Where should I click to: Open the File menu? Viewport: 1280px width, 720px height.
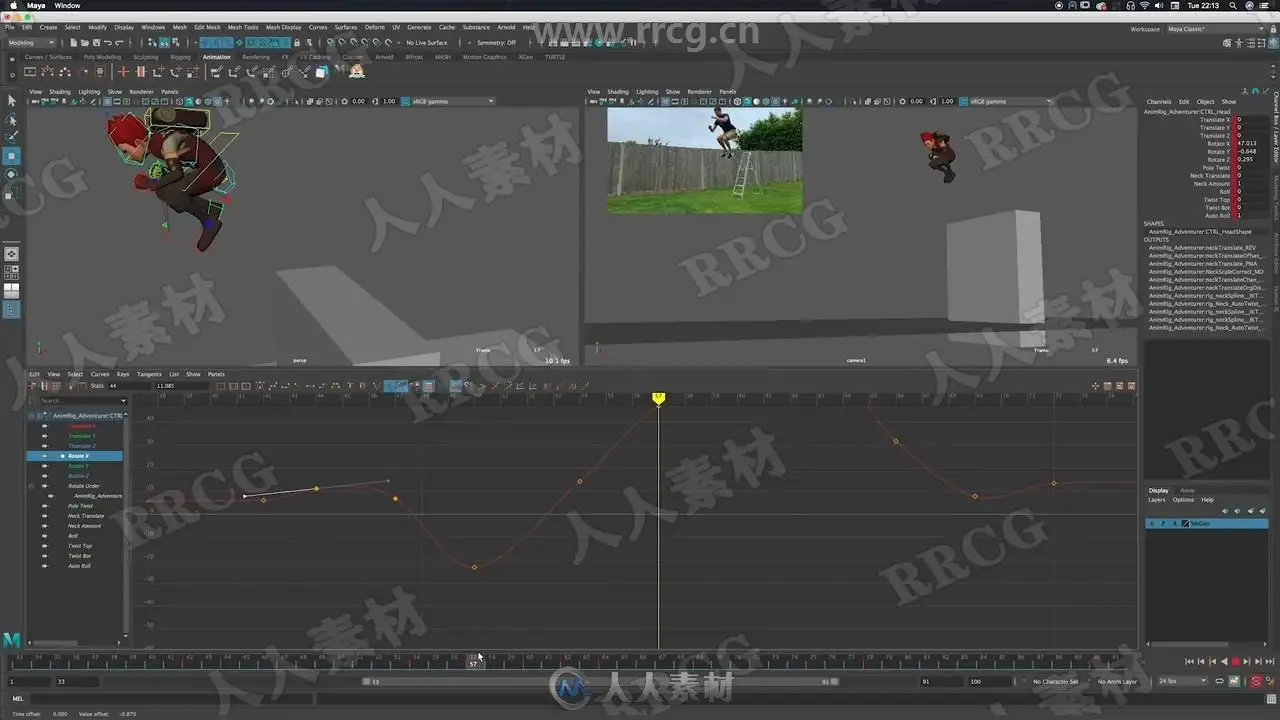pyautogui.click(x=10, y=28)
